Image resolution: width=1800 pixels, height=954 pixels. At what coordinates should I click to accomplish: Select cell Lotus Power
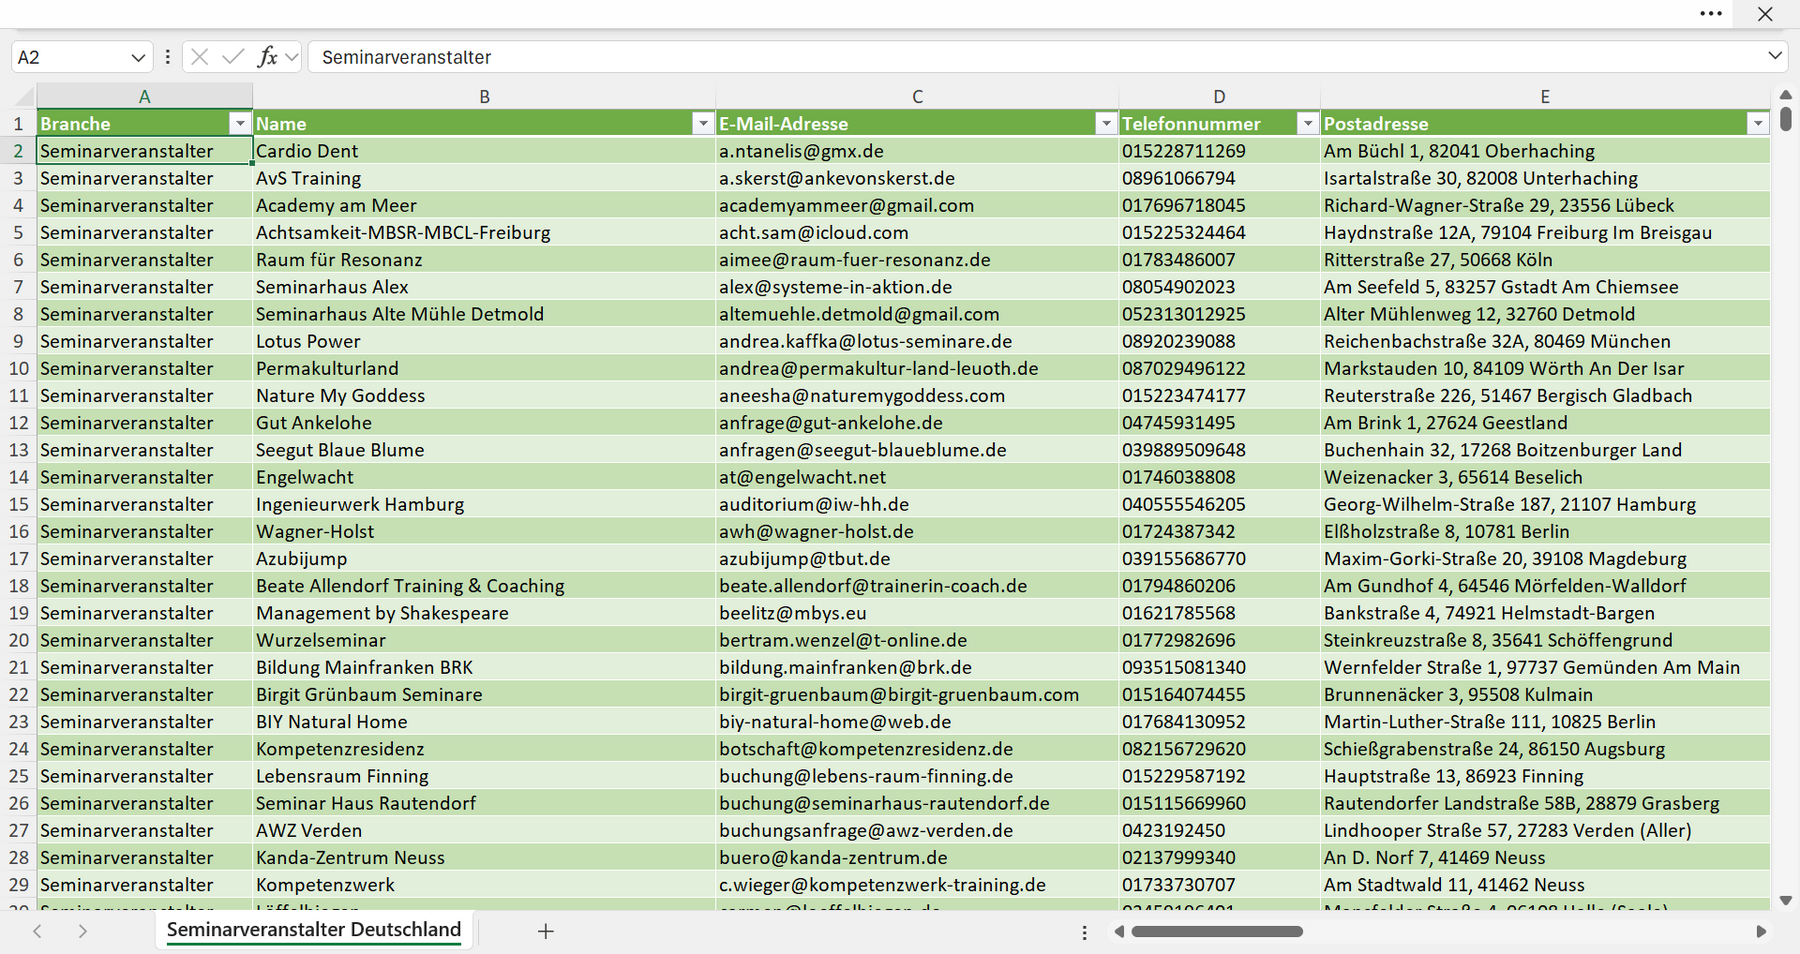point(485,341)
